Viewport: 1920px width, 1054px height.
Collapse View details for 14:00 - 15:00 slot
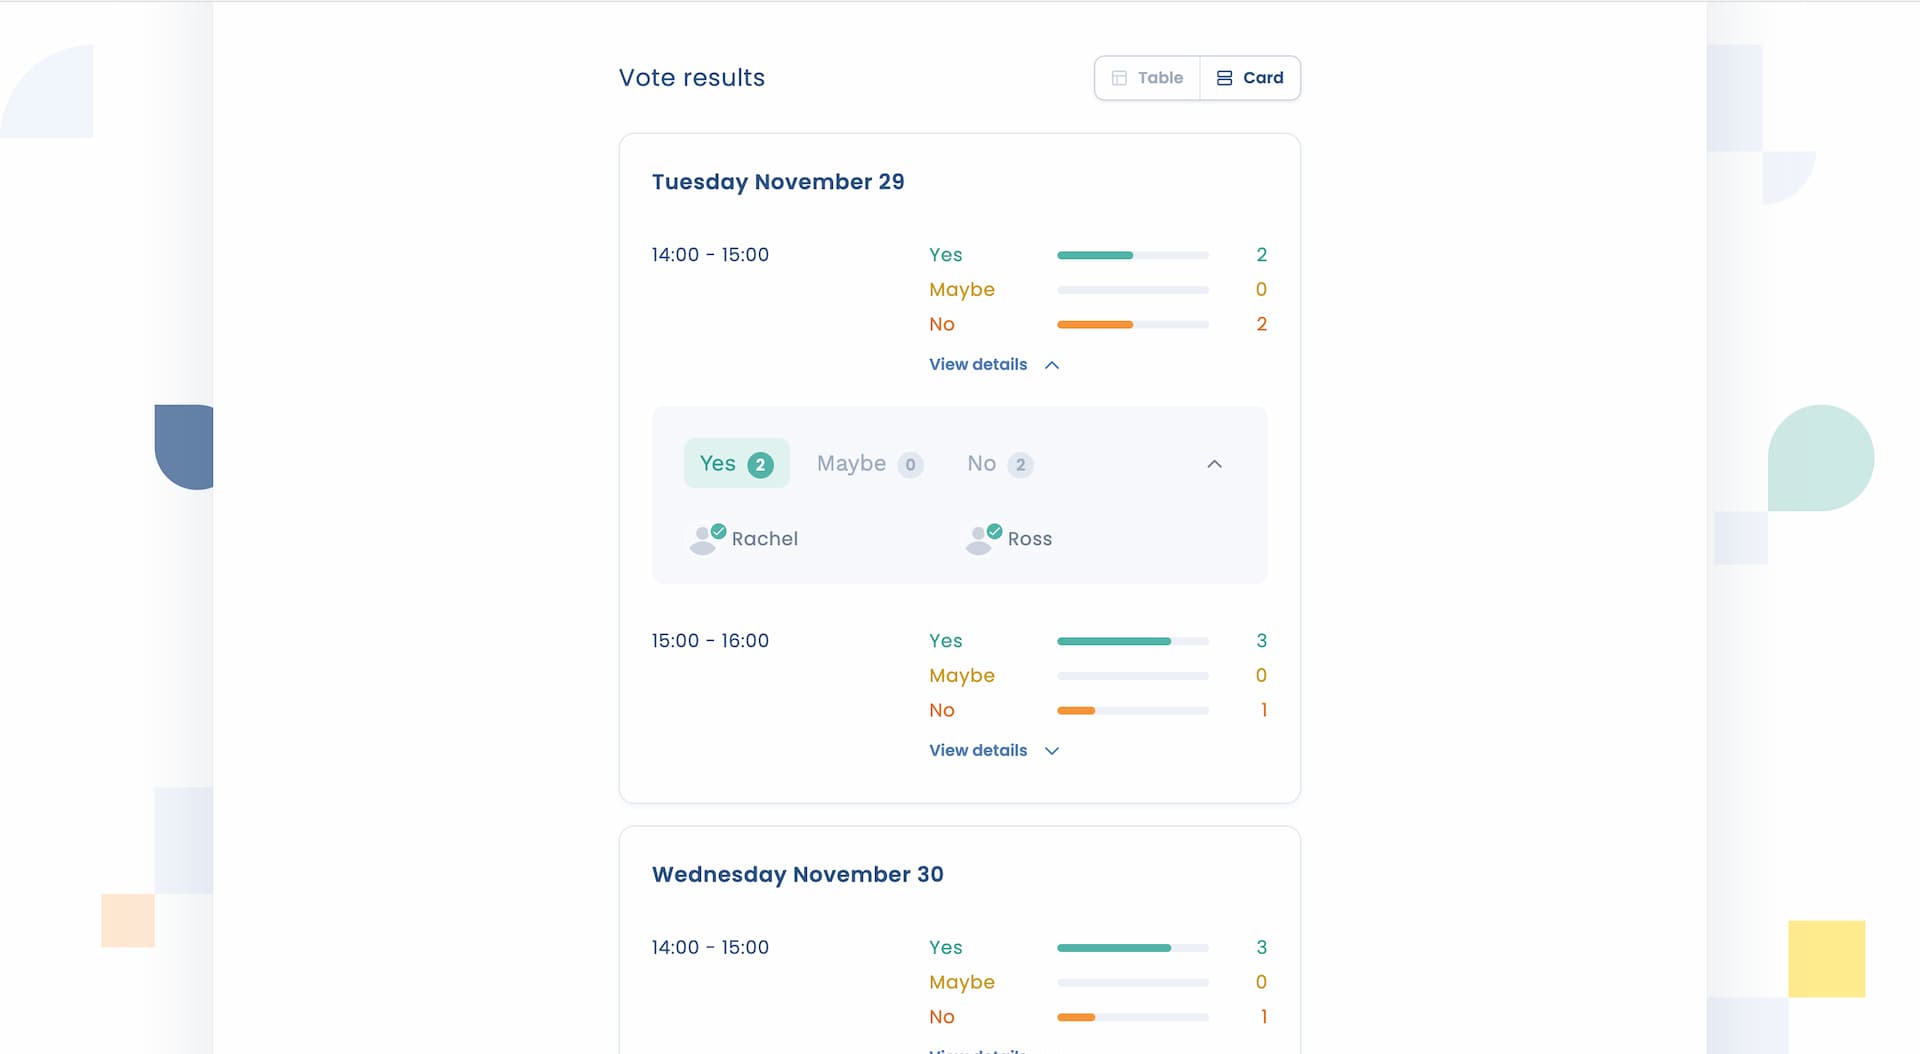[993, 364]
